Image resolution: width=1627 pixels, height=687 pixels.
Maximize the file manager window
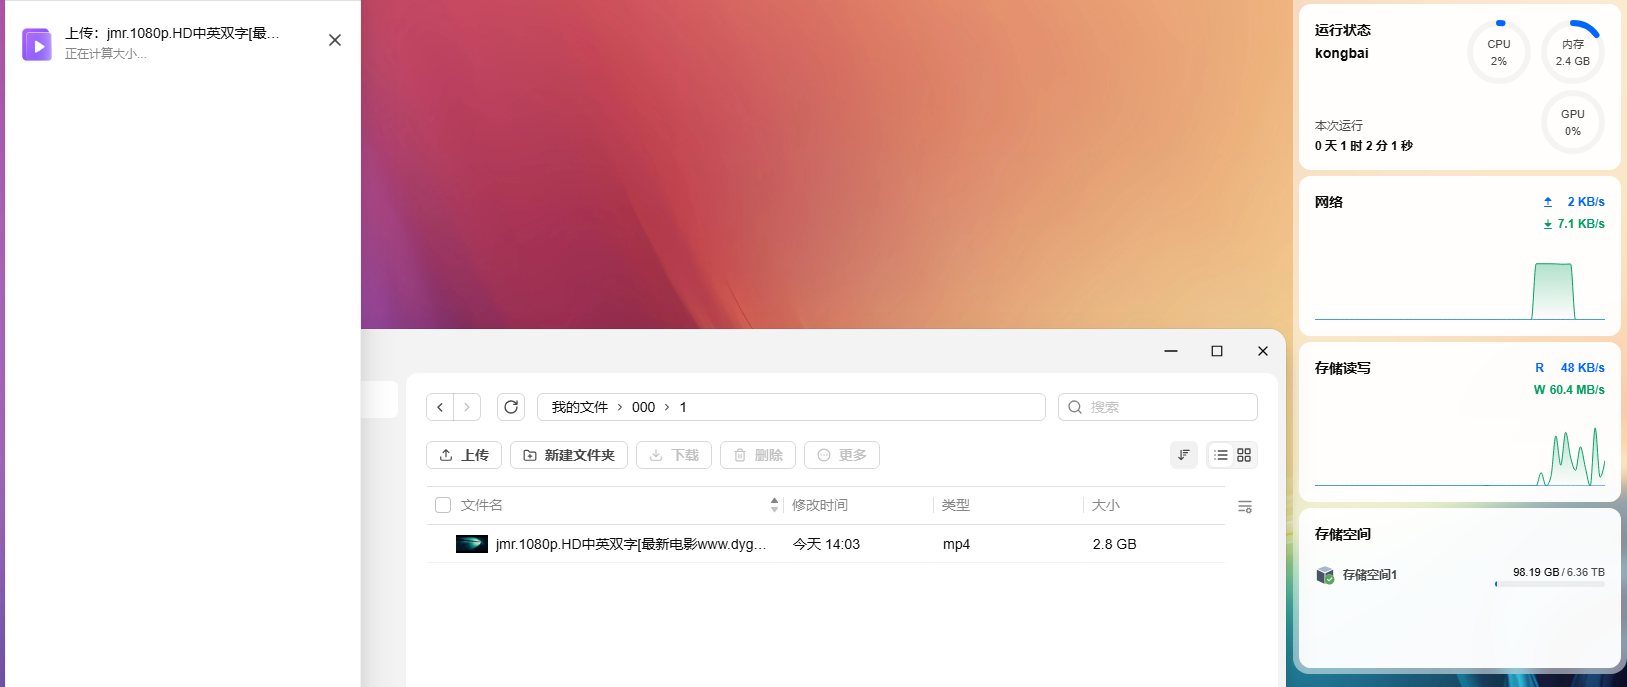click(x=1217, y=351)
